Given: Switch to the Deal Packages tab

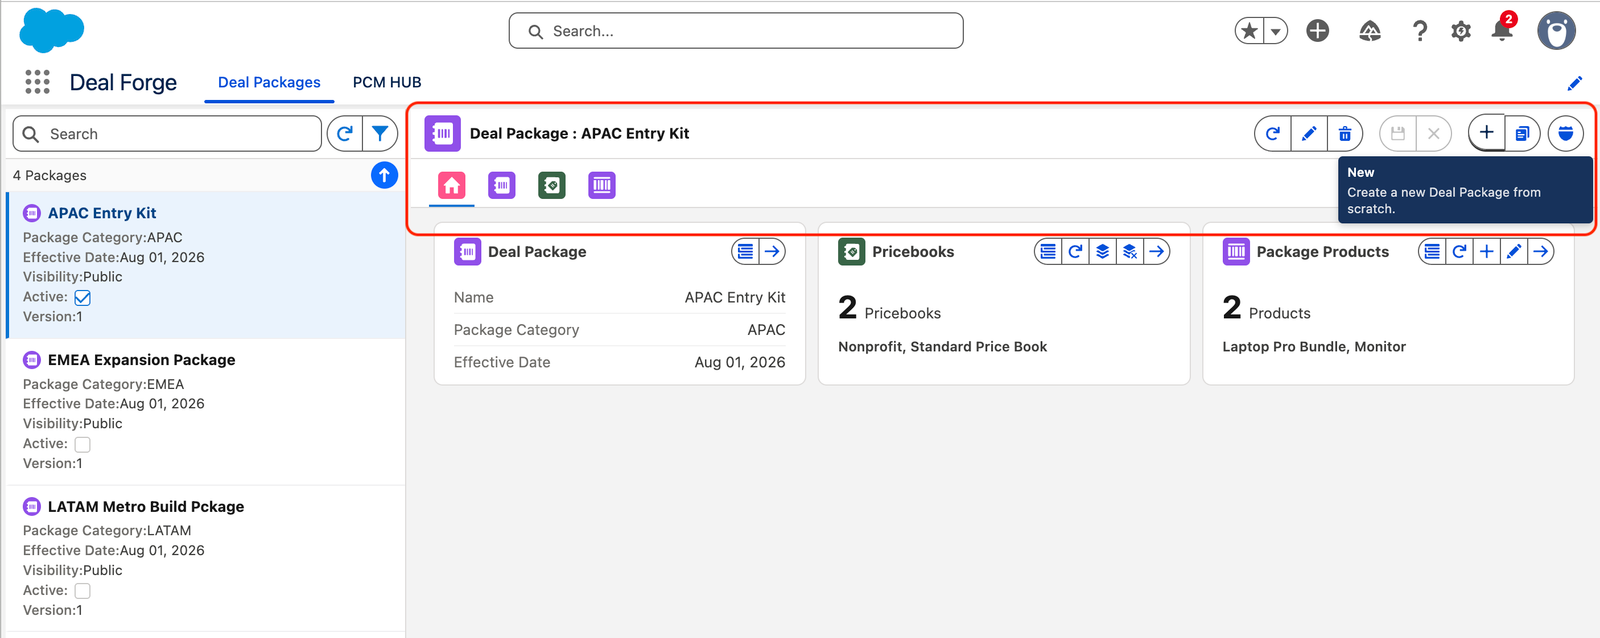Looking at the screenshot, I should click(x=269, y=82).
